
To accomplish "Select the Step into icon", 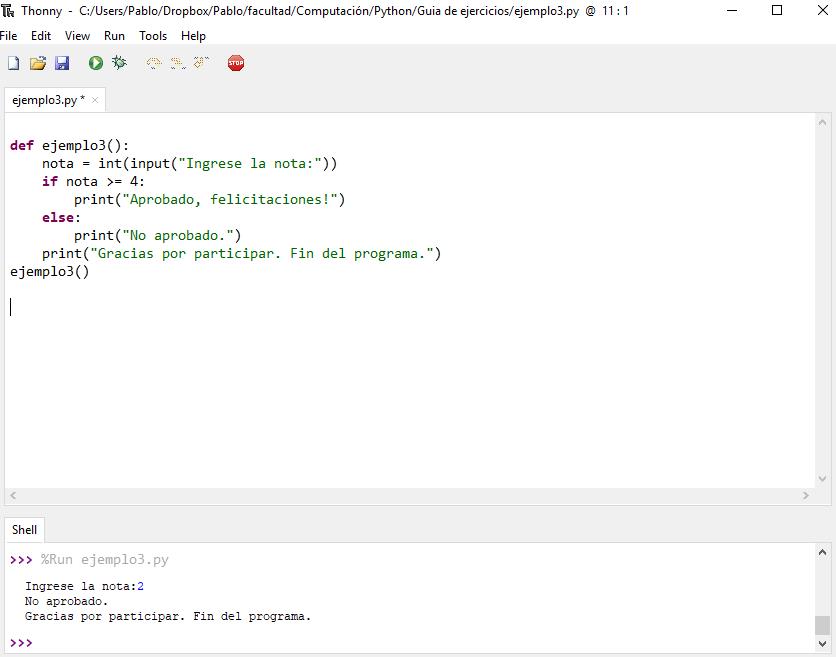I will pos(177,62).
